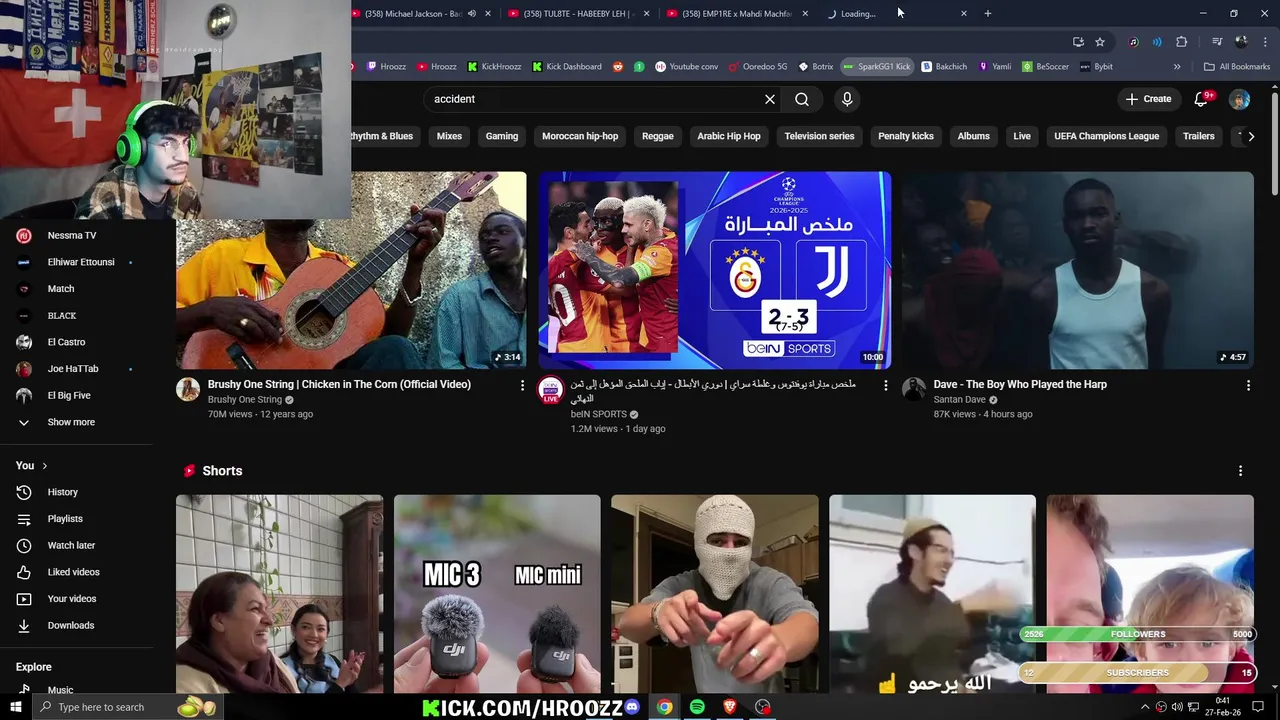Screen dimensions: 1280x720
Task: Open the Discord icon in the taskbar
Action: 632,707
